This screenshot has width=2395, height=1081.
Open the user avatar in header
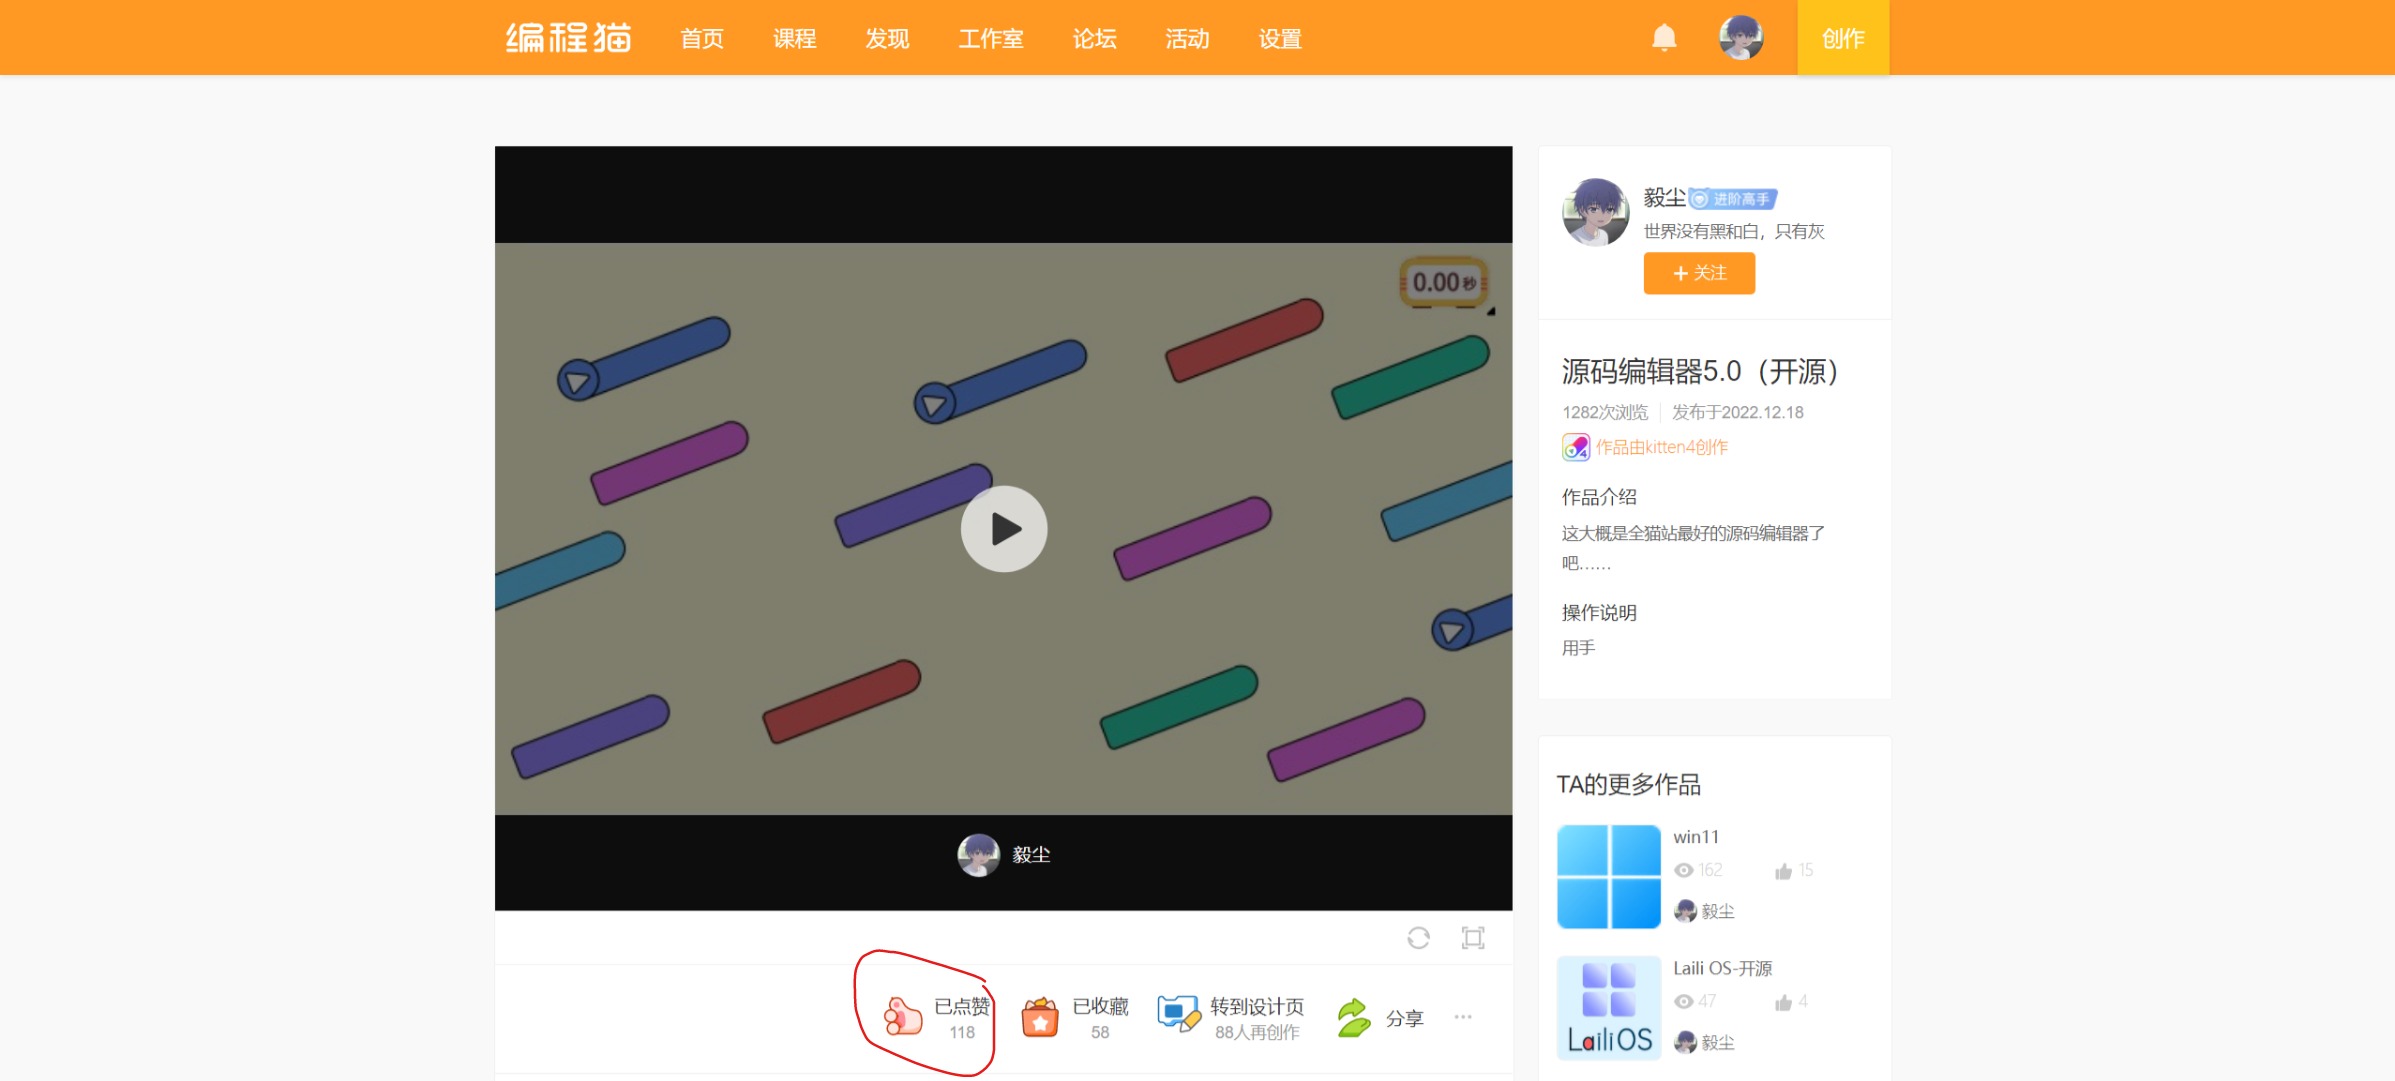(x=1741, y=38)
